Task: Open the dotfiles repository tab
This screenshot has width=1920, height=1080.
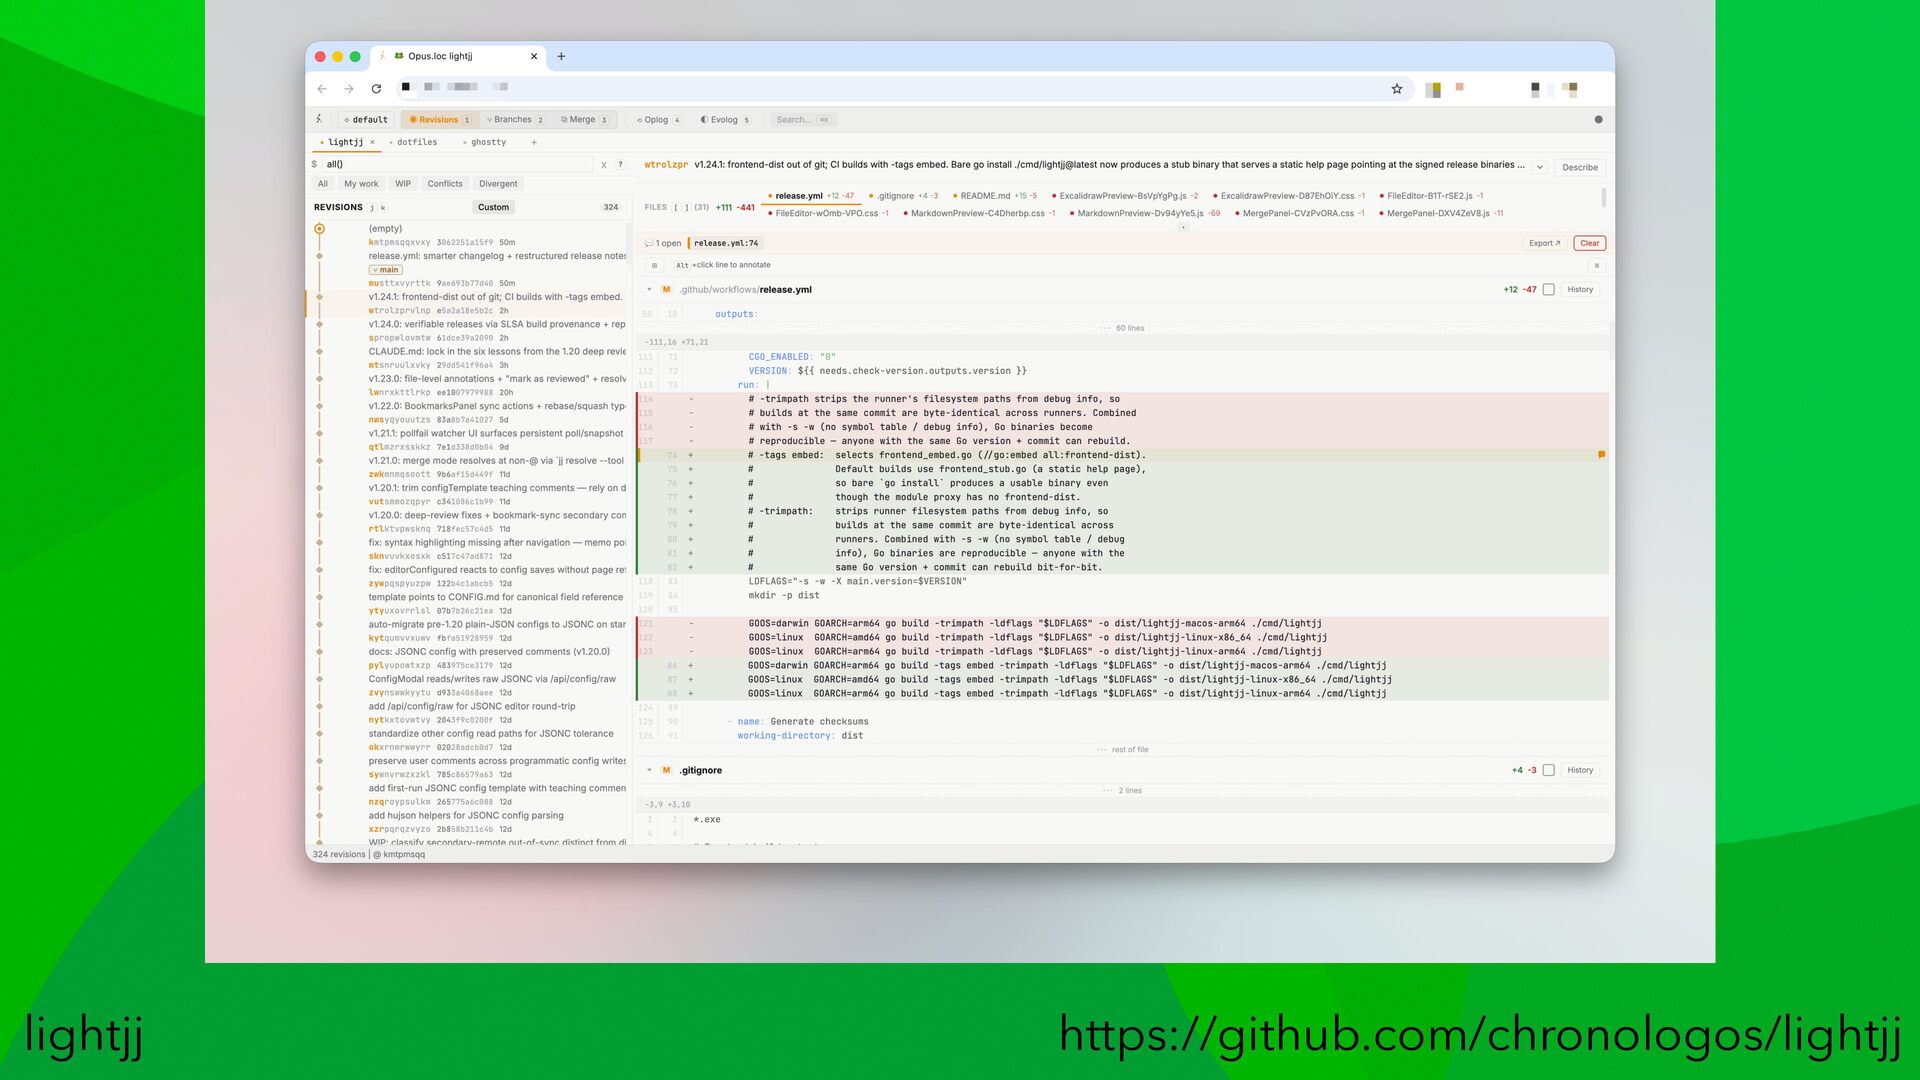Action: 415,142
